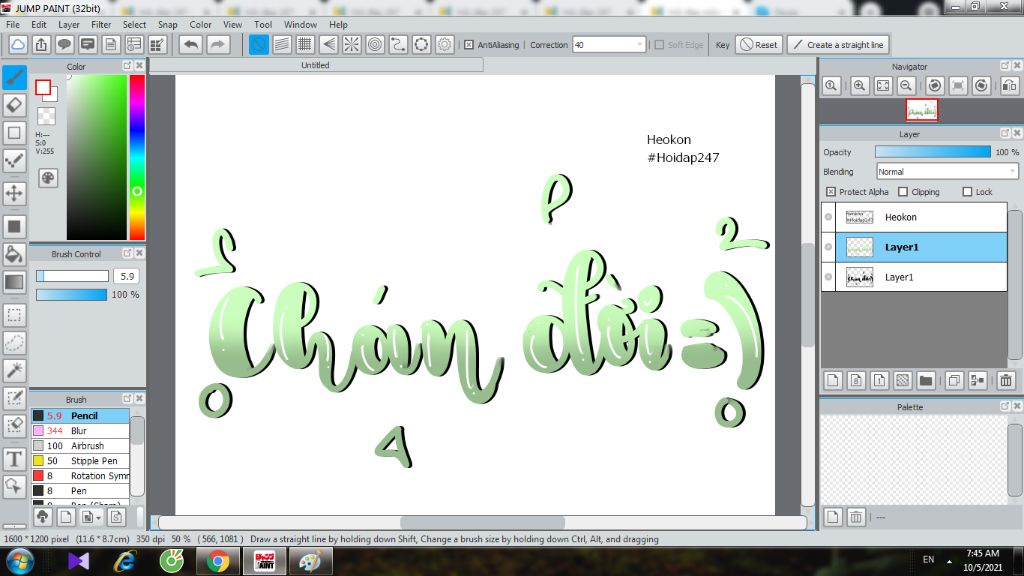
Task: Enable the radial snap
Action: [351, 44]
